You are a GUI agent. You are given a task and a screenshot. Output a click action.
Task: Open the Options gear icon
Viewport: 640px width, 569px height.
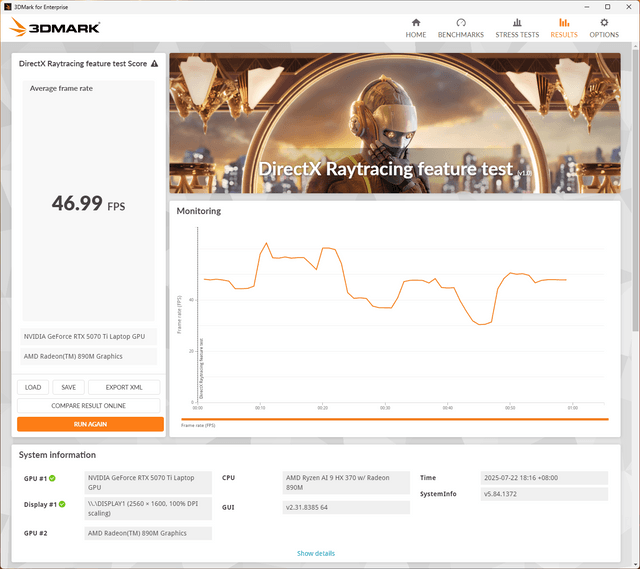[604, 22]
